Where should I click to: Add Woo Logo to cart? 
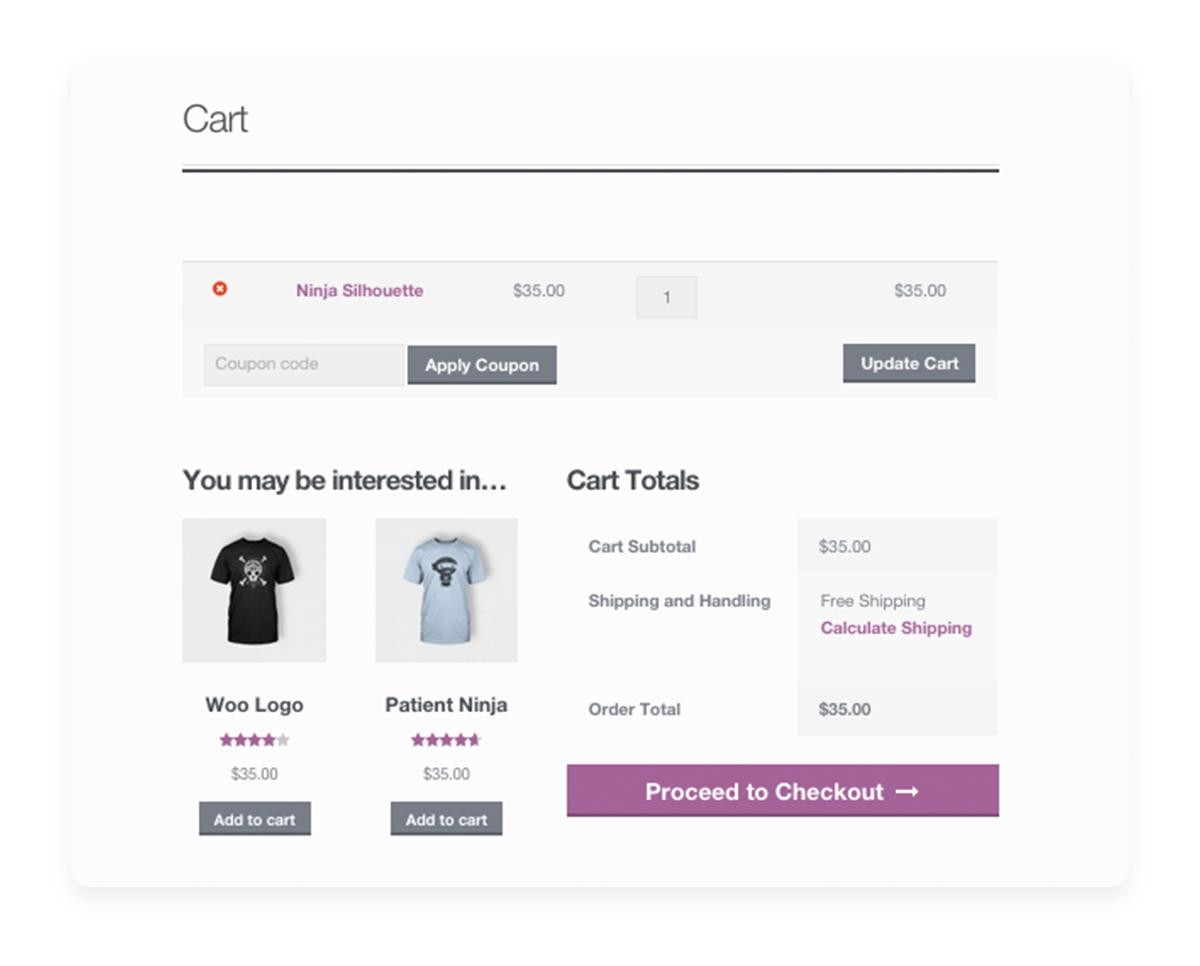click(x=255, y=819)
